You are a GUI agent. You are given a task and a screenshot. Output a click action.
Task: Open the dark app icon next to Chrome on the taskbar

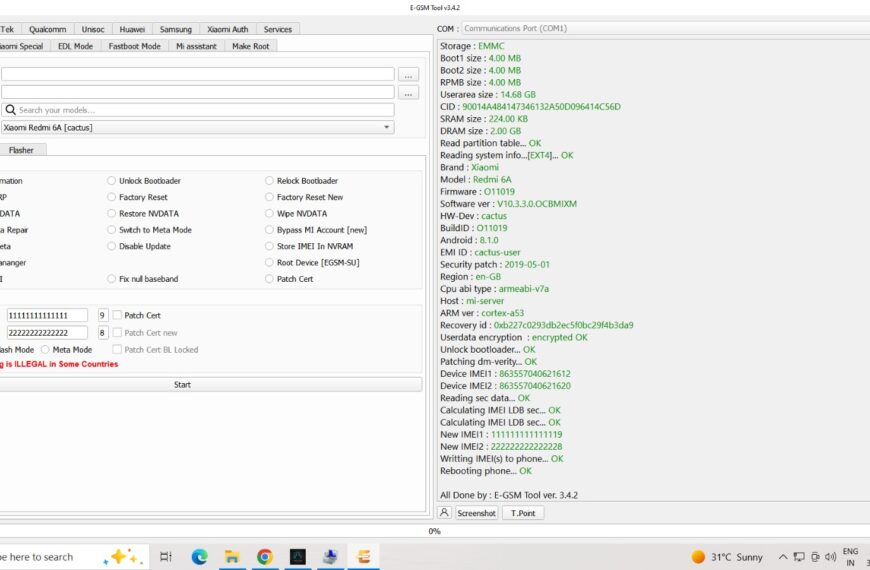(298, 556)
